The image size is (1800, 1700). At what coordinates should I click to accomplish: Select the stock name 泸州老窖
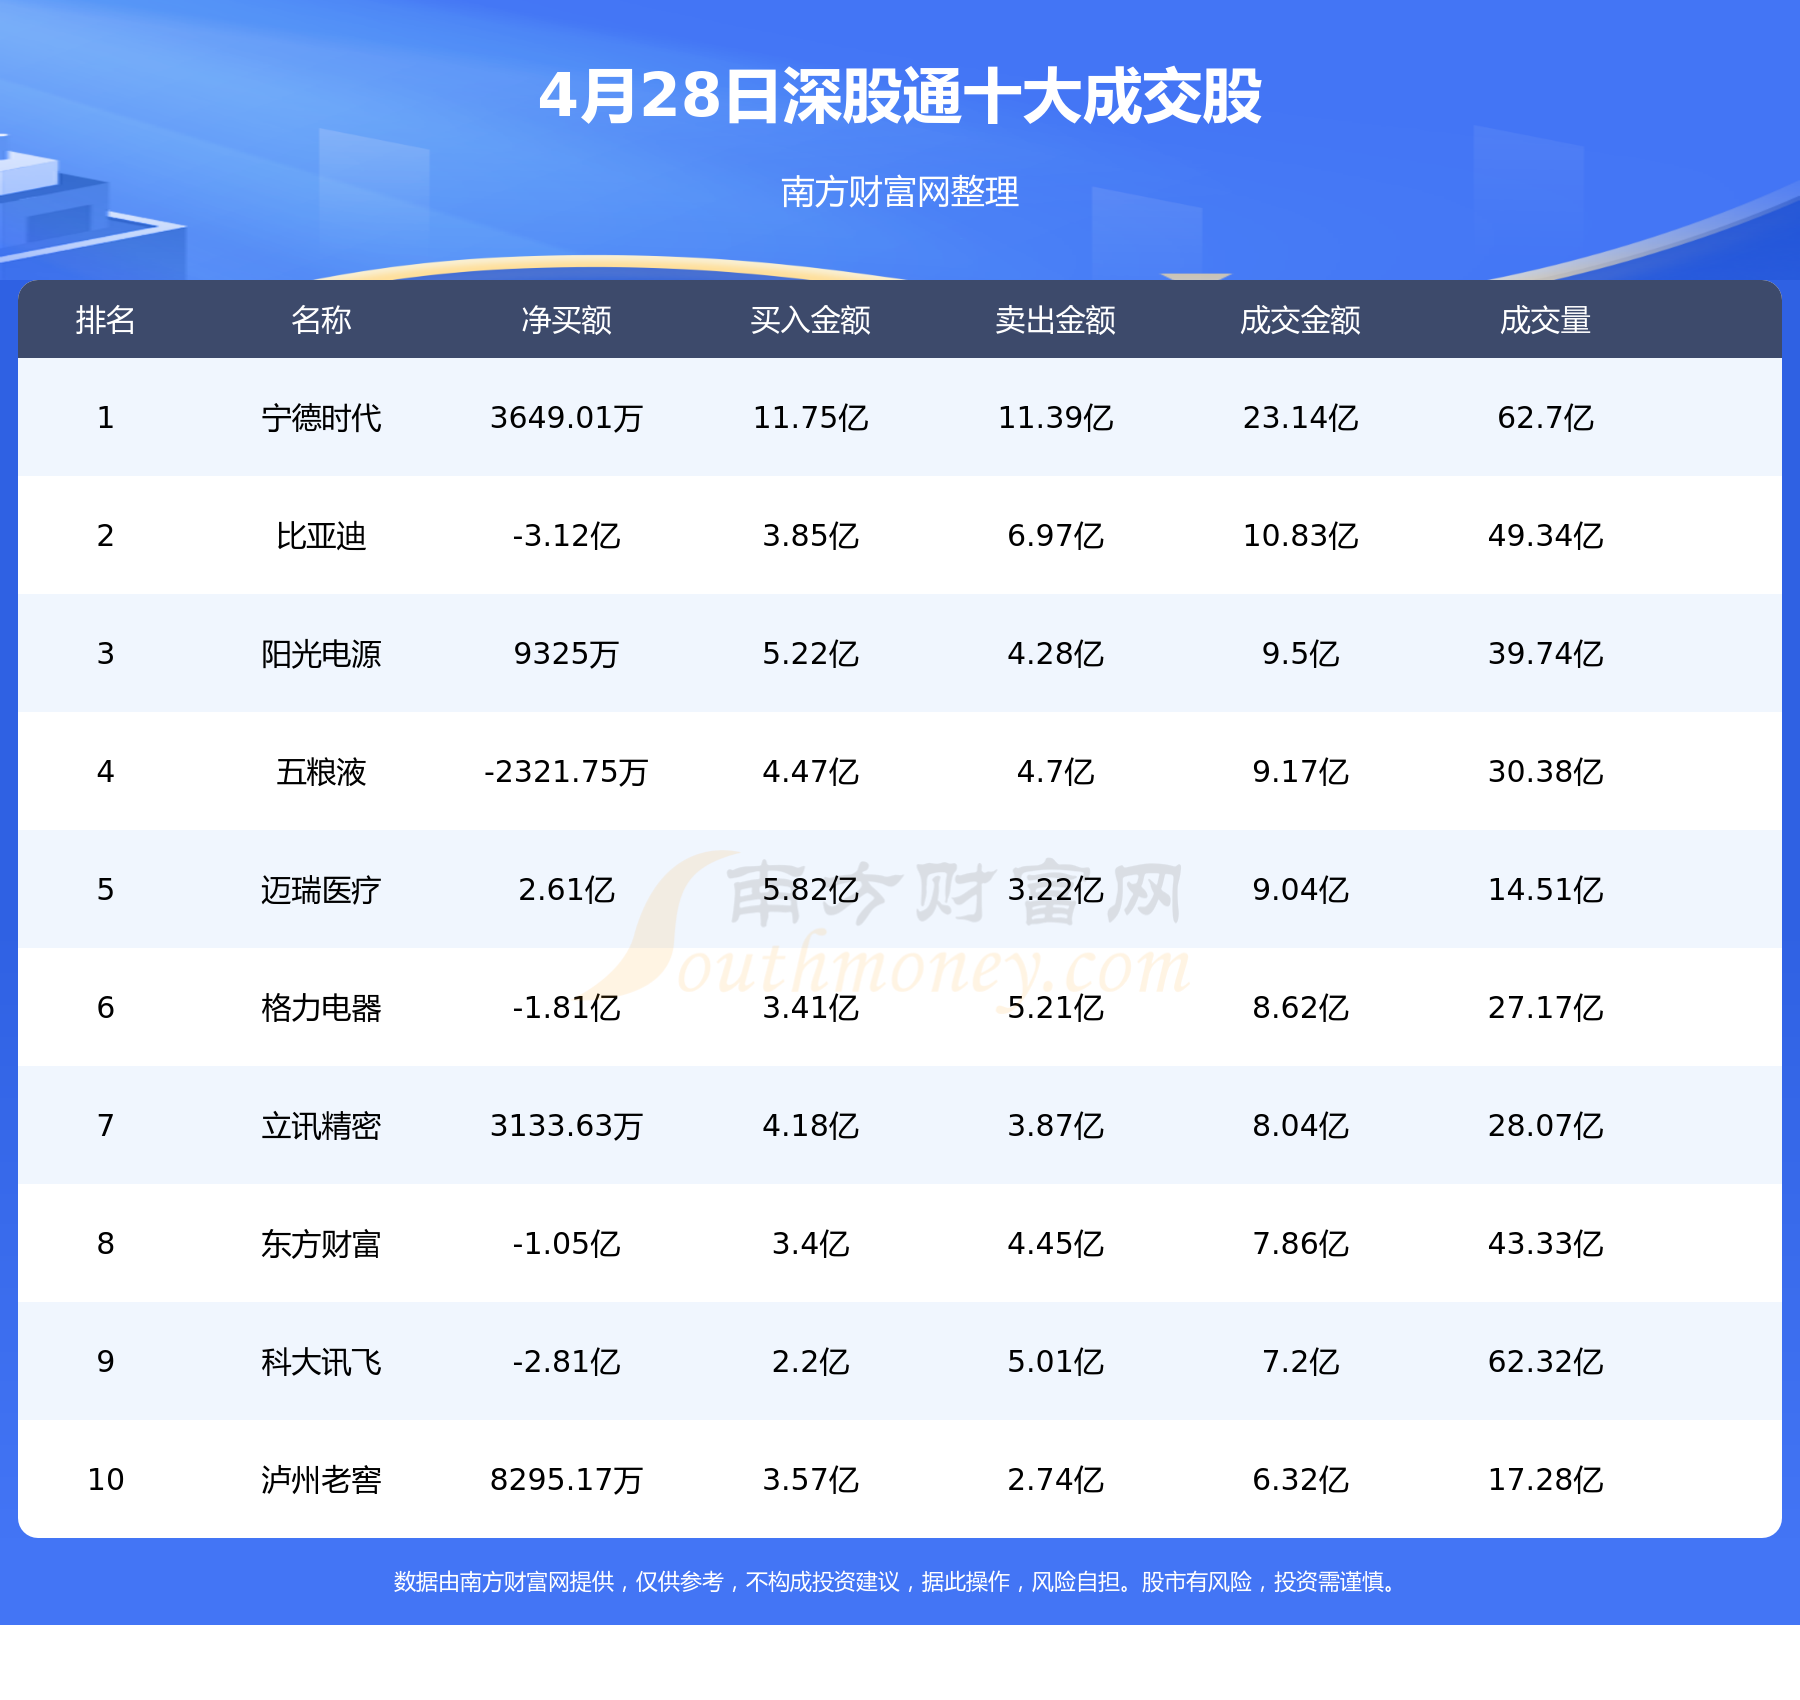[321, 1480]
